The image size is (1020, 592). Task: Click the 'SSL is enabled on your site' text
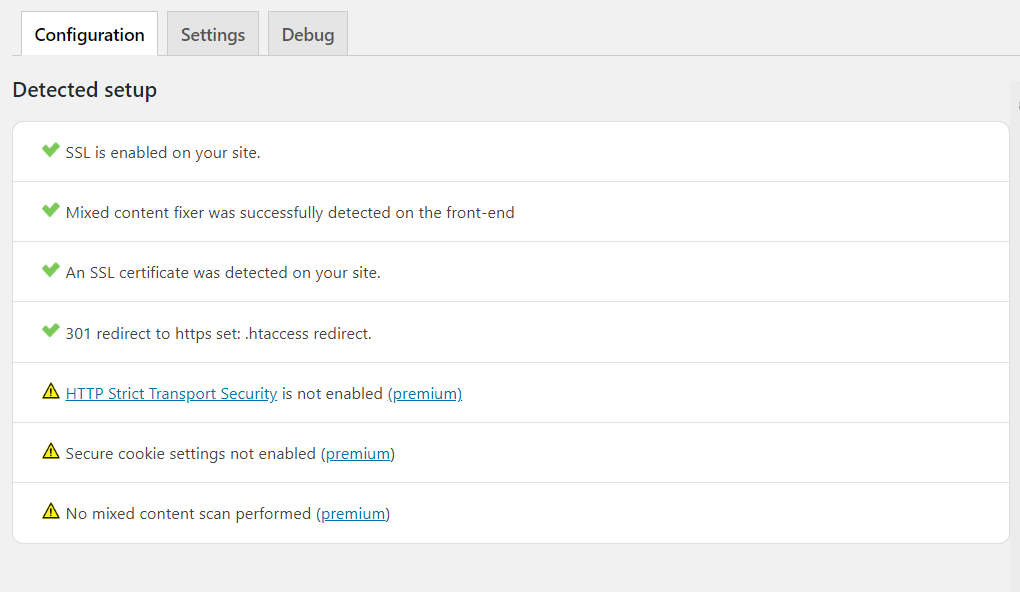point(163,153)
